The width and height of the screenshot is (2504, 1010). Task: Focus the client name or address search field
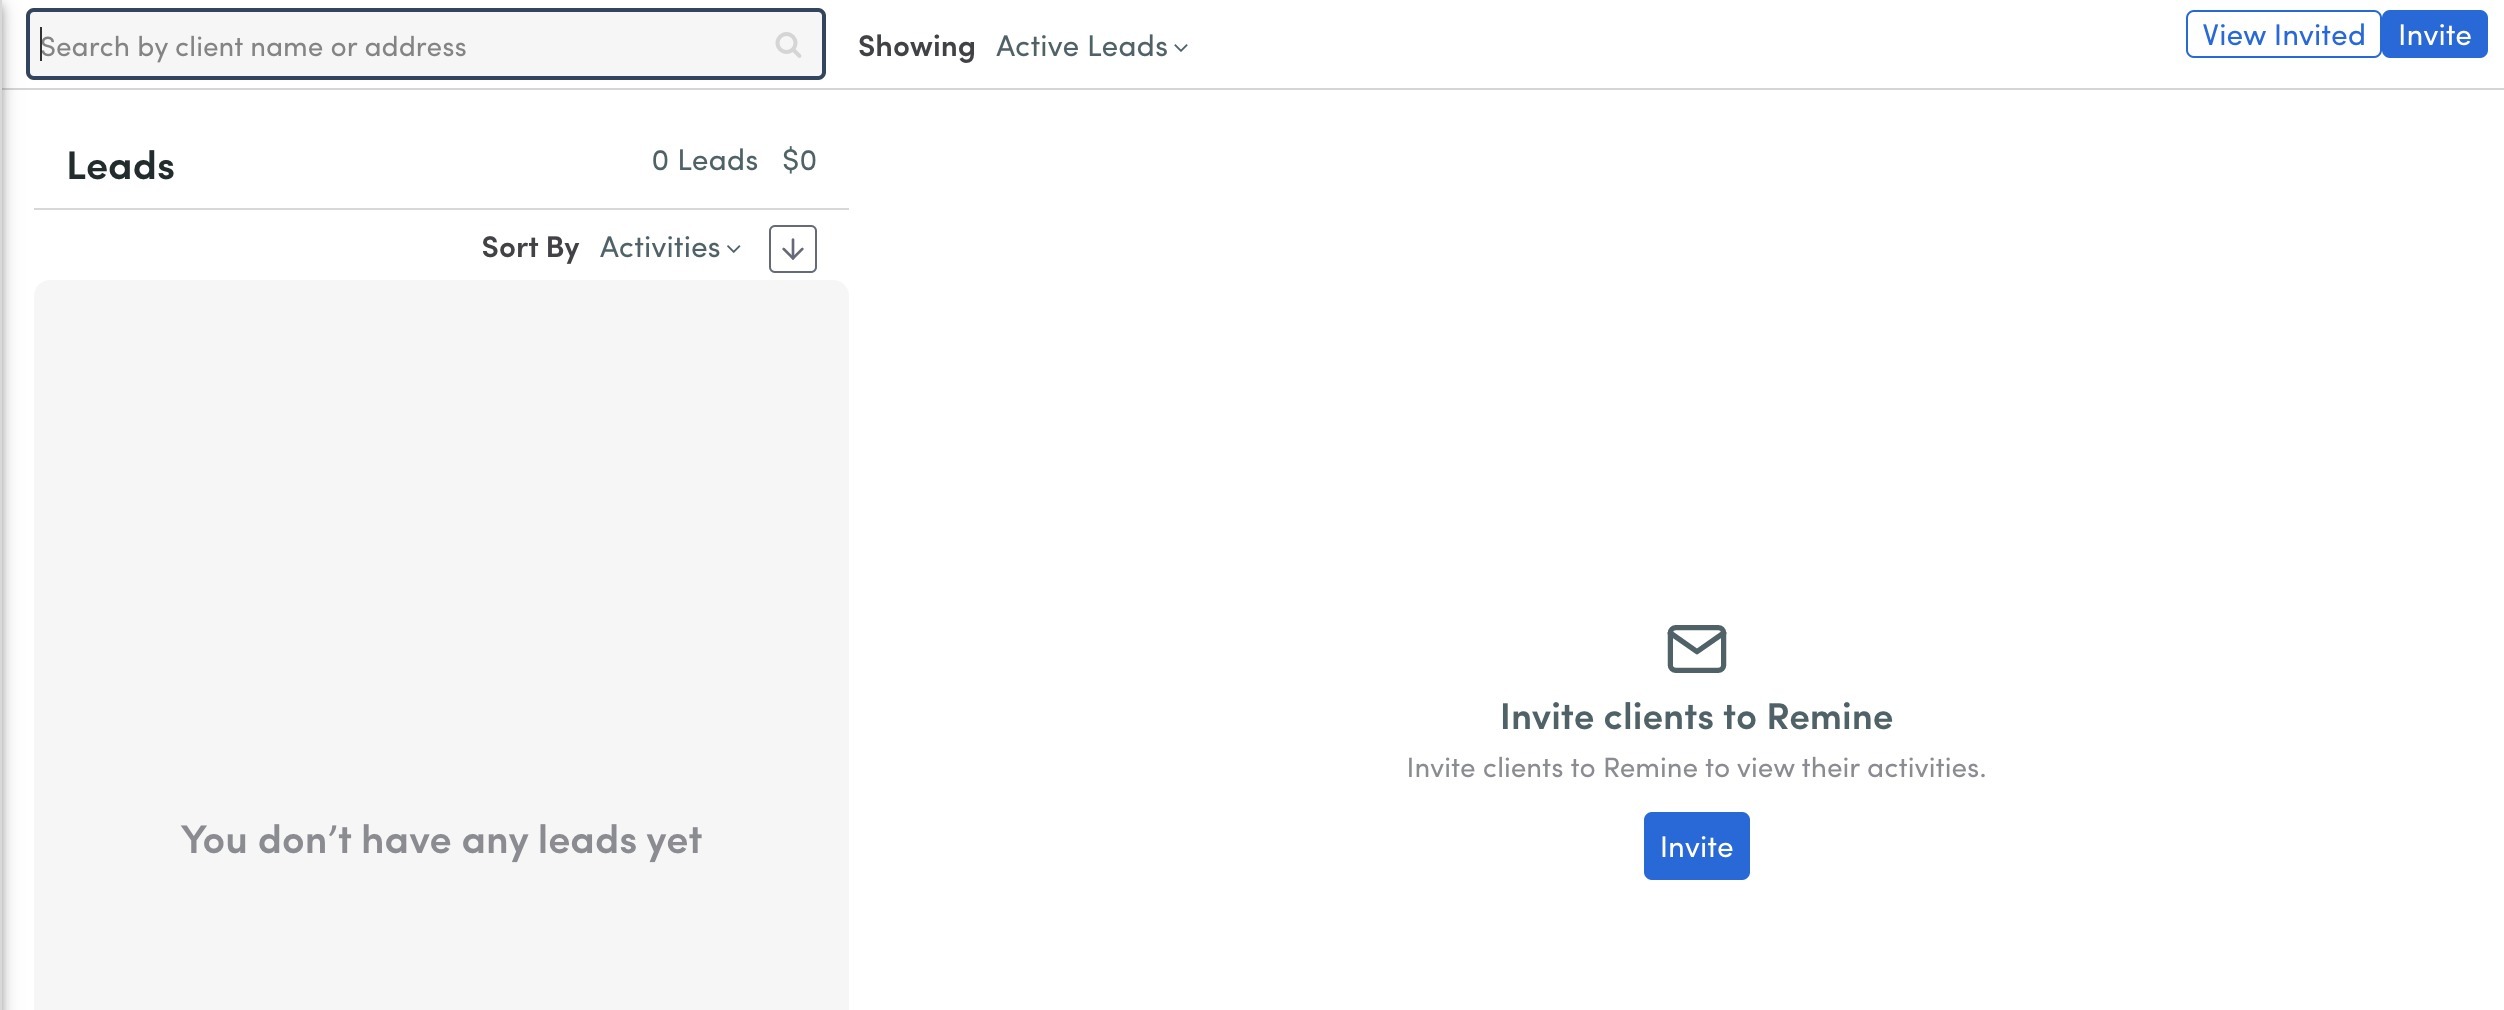click(x=426, y=45)
